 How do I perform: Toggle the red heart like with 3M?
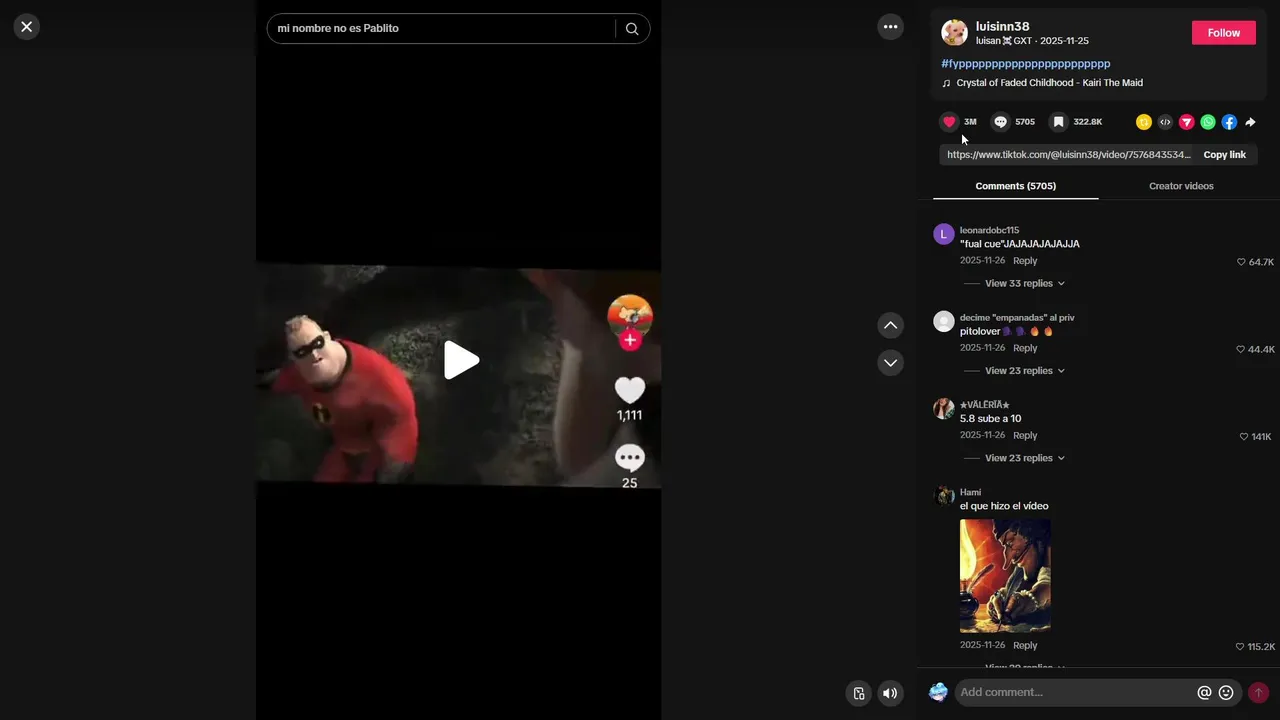[949, 122]
